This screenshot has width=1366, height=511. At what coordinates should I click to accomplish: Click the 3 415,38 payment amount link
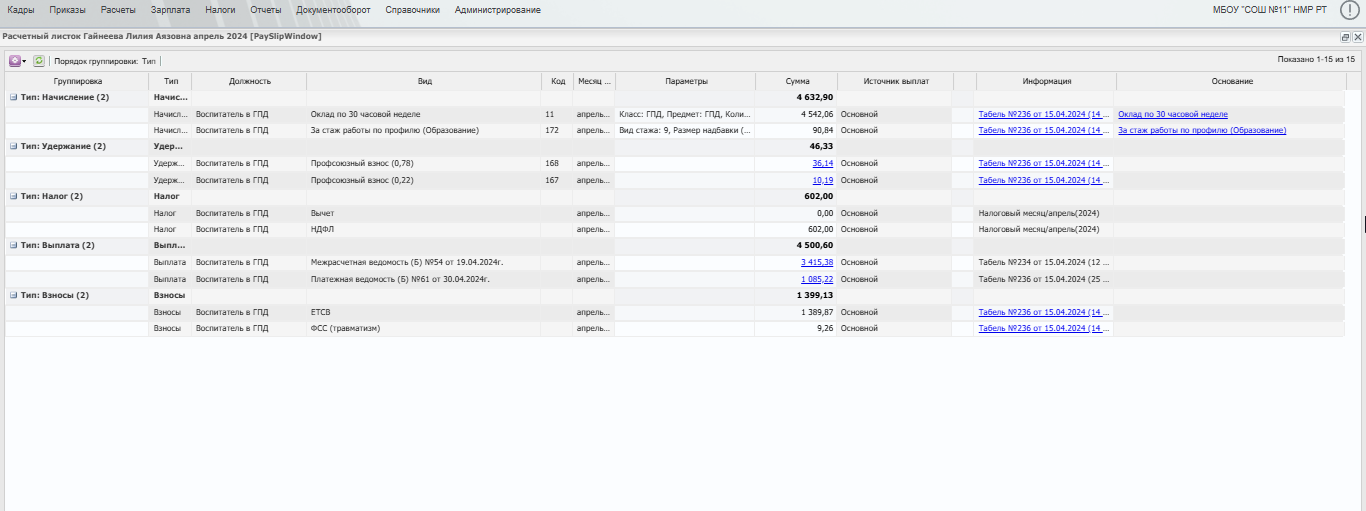pyautogui.click(x=817, y=262)
